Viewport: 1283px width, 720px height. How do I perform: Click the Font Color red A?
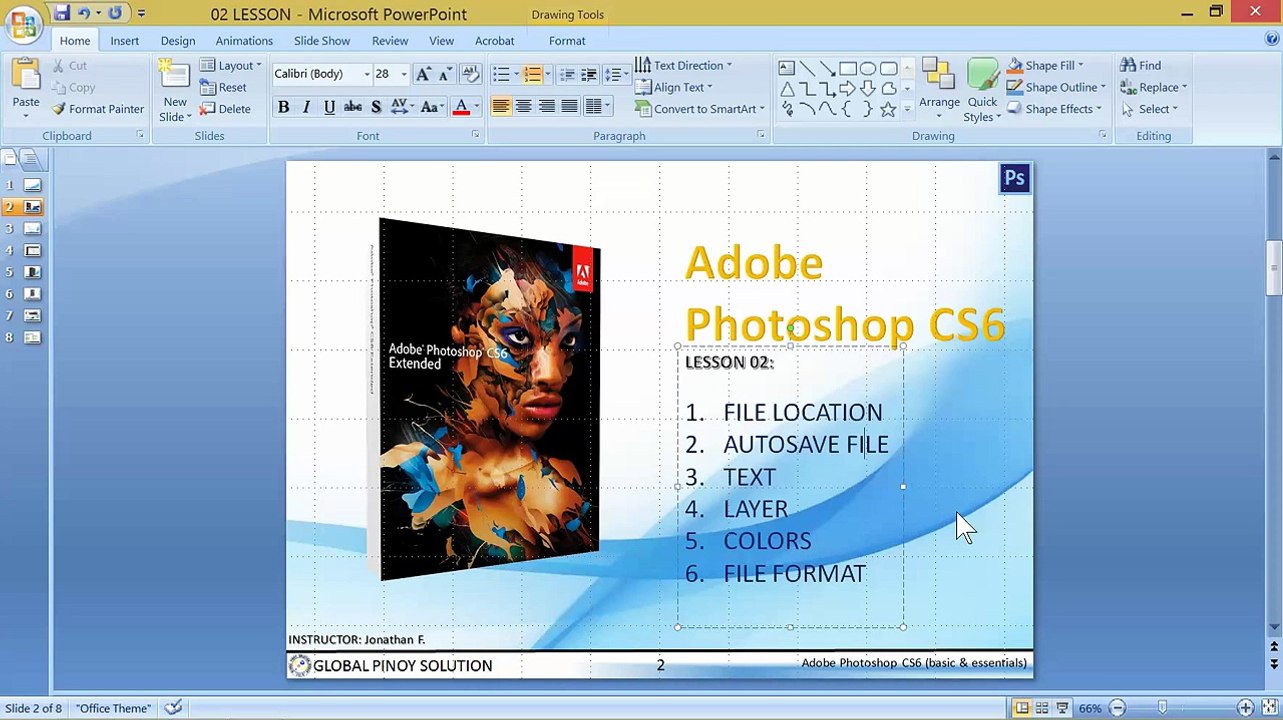[x=461, y=107]
